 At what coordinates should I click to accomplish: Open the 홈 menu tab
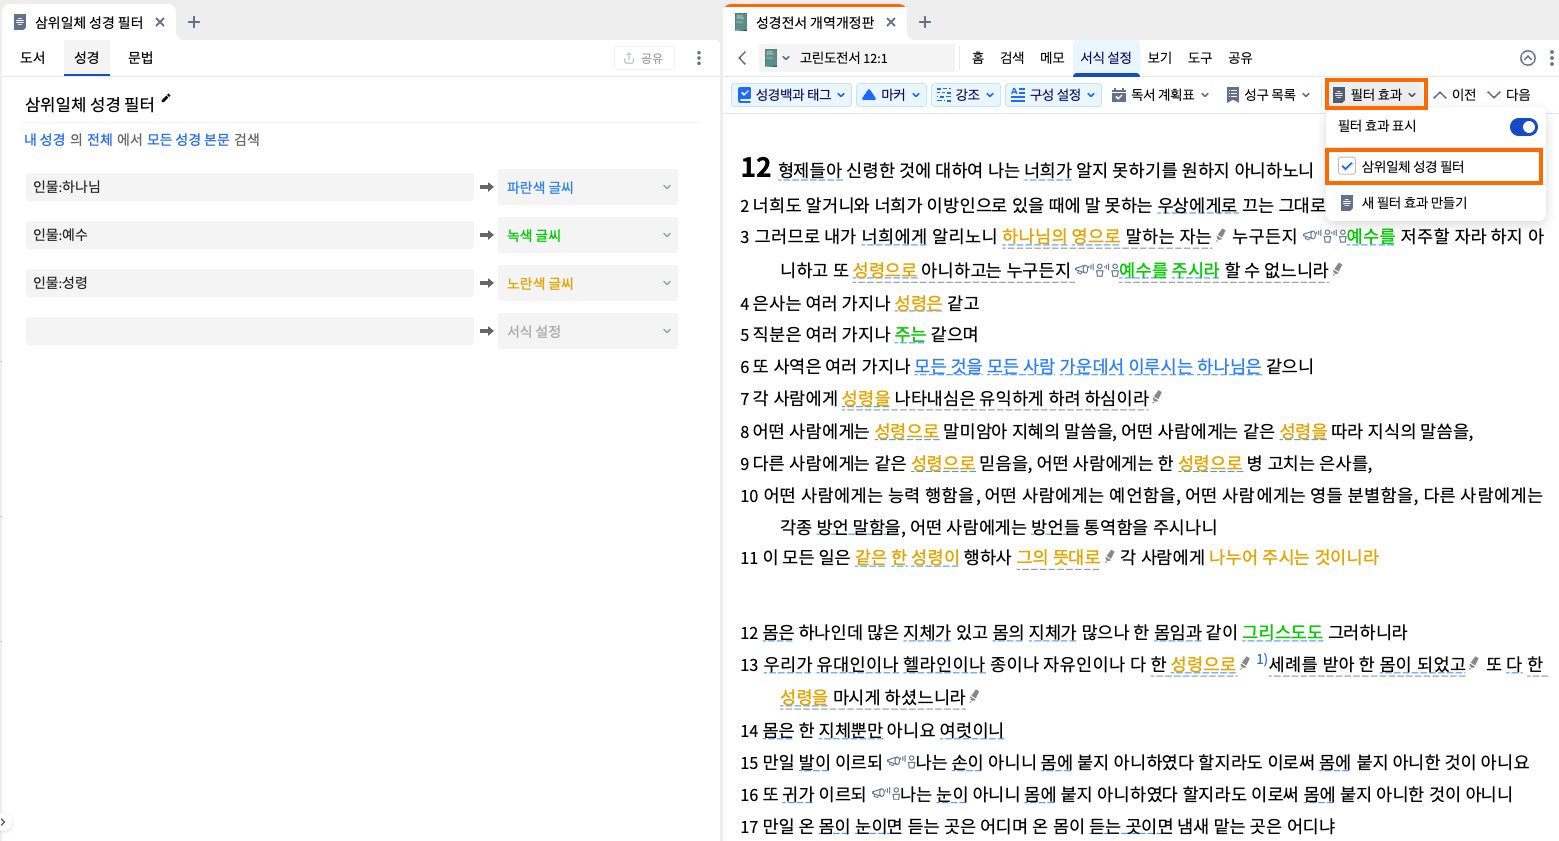pos(978,58)
